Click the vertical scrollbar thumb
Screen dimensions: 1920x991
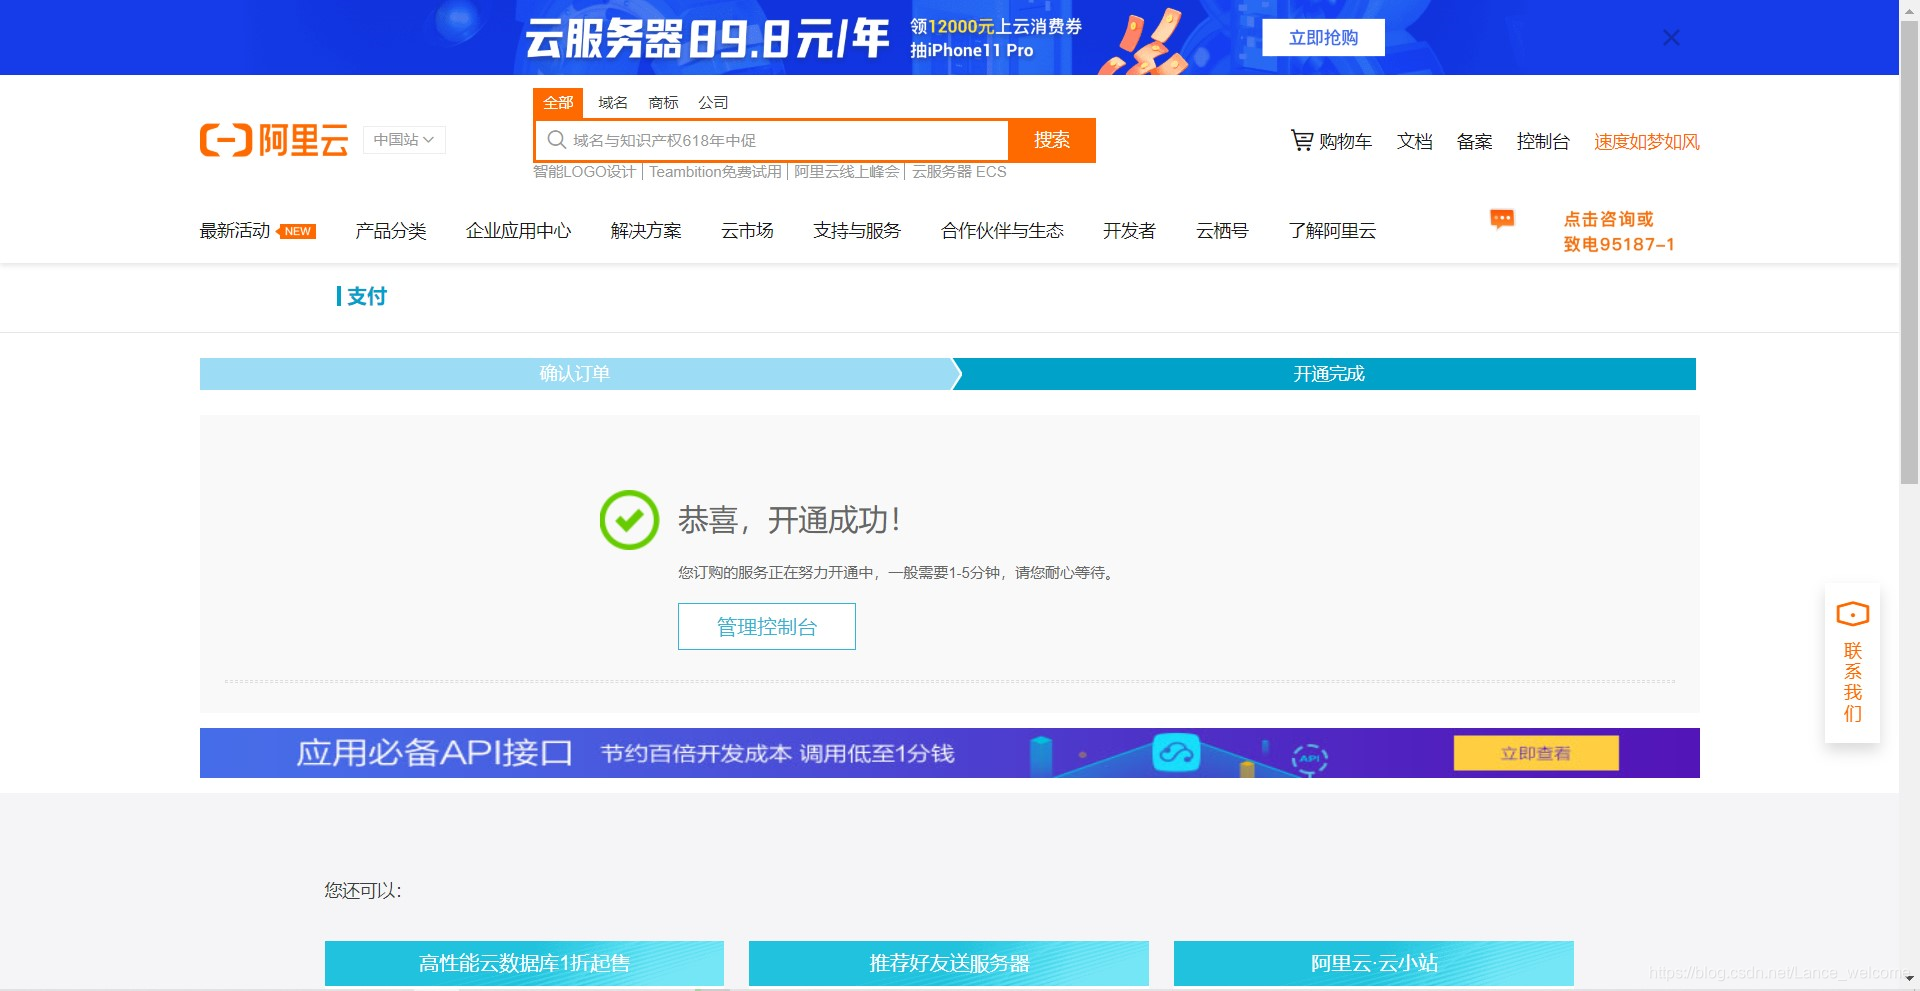point(1909,250)
